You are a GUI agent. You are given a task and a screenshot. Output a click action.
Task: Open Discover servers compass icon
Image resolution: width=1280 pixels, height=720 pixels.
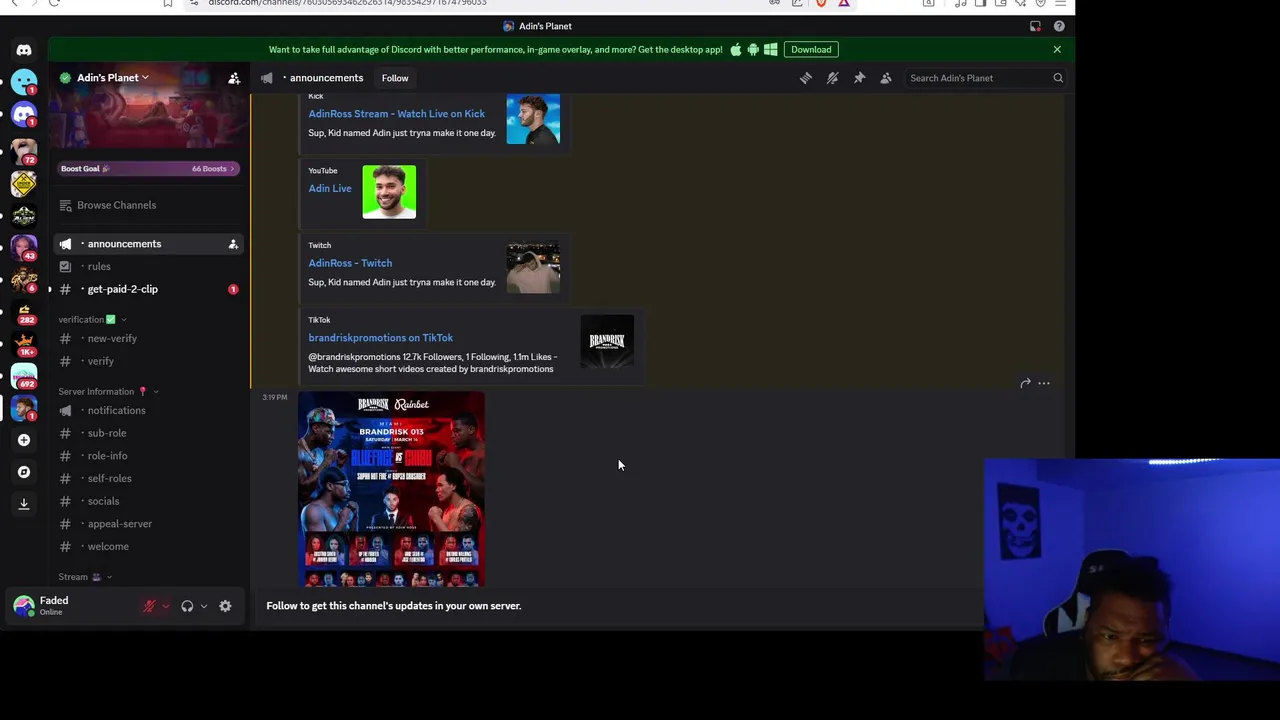(24, 472)
